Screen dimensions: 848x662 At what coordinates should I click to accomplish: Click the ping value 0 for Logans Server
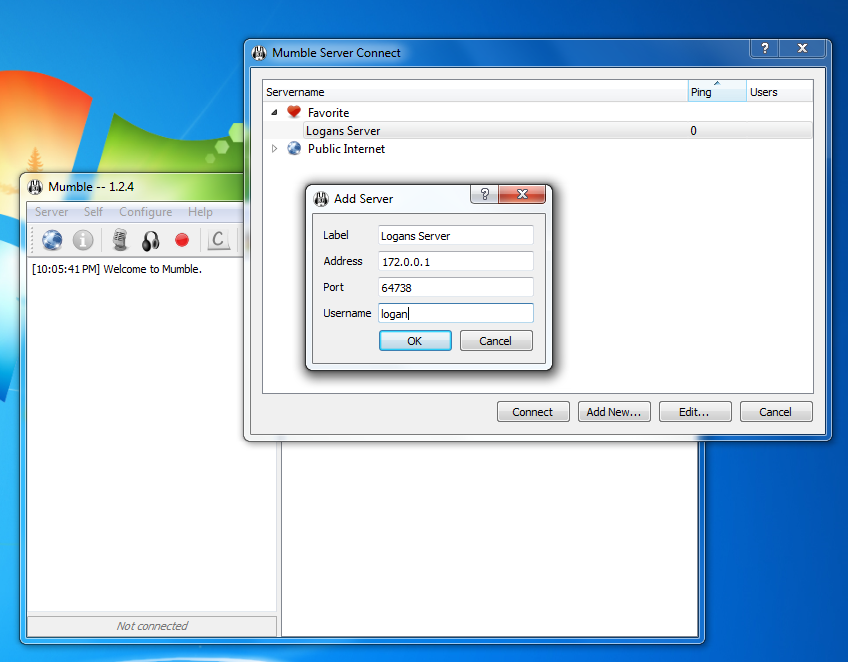coord(693,130)
